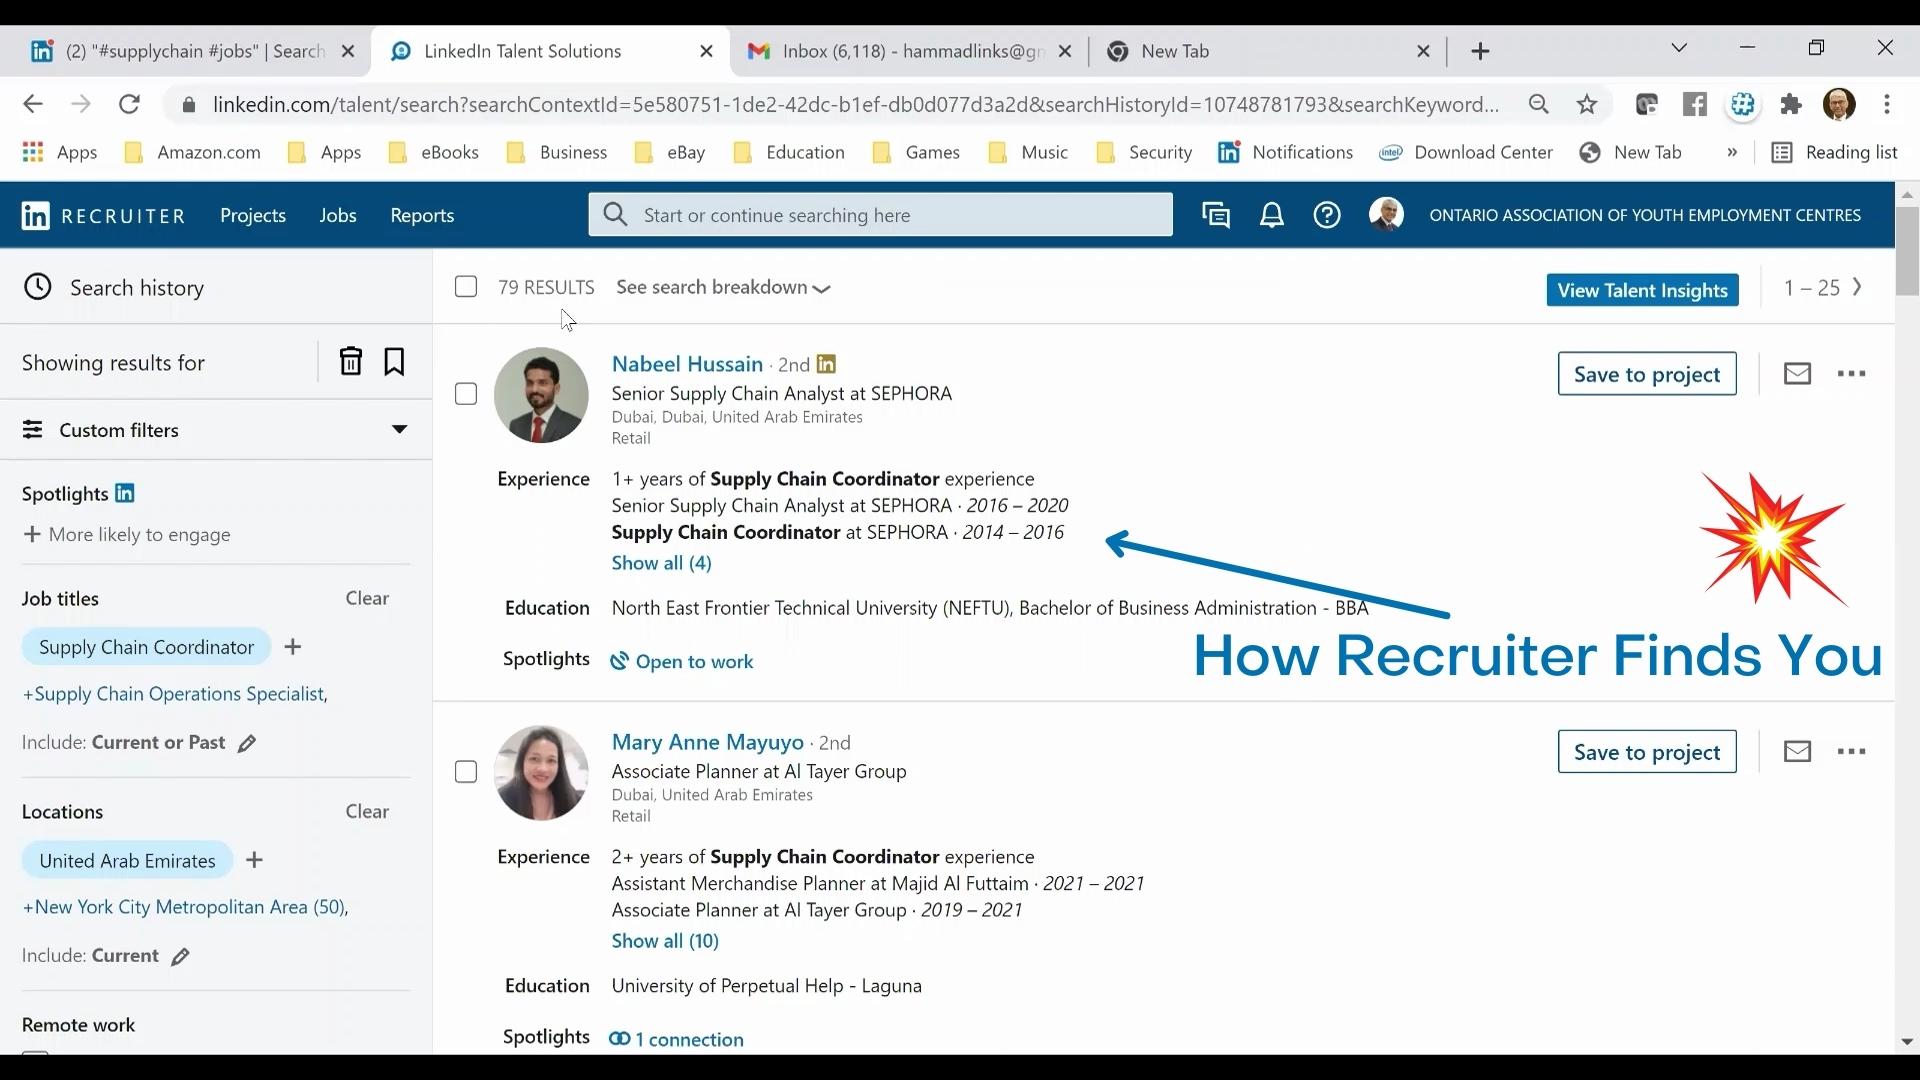Save Mary Anne Mayuyo to project
Image resolution: width=1920 pixels, height=1080 pixels.
1647,752
